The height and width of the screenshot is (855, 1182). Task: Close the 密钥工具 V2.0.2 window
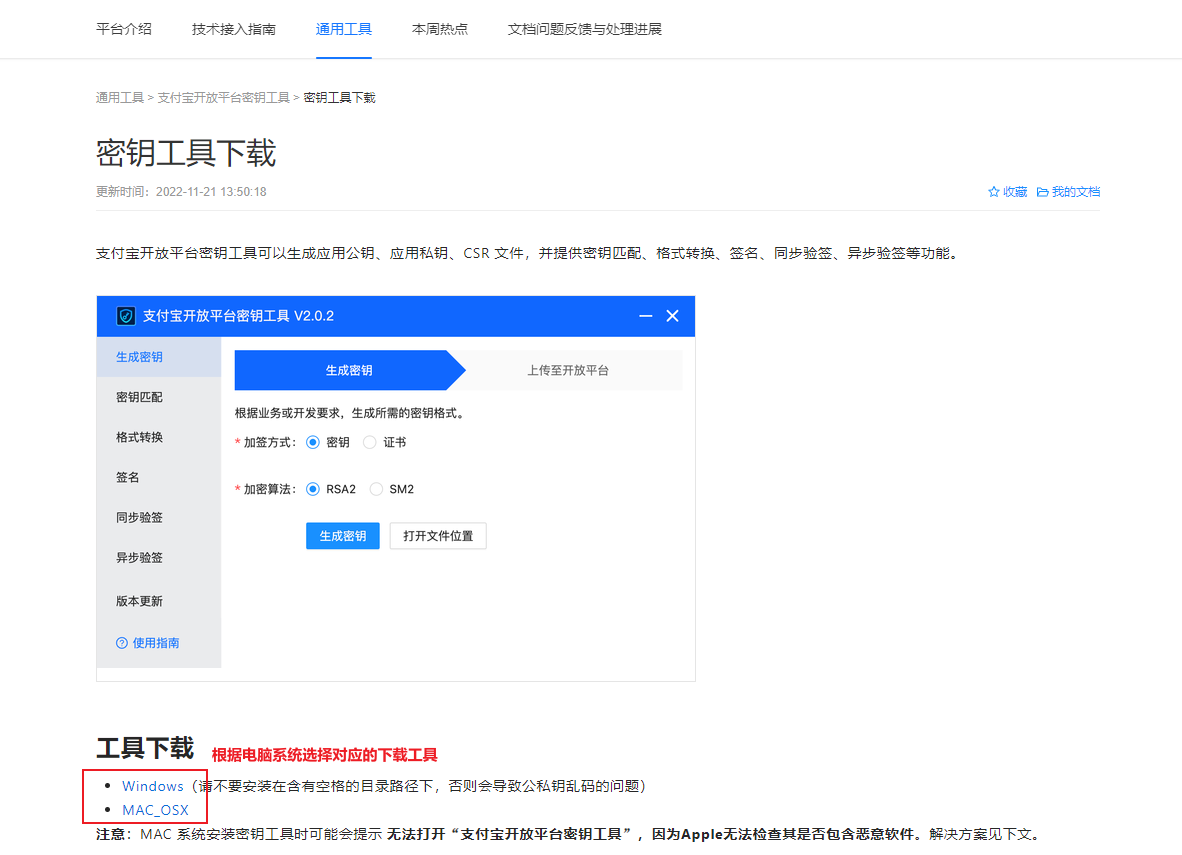(672, 316)
